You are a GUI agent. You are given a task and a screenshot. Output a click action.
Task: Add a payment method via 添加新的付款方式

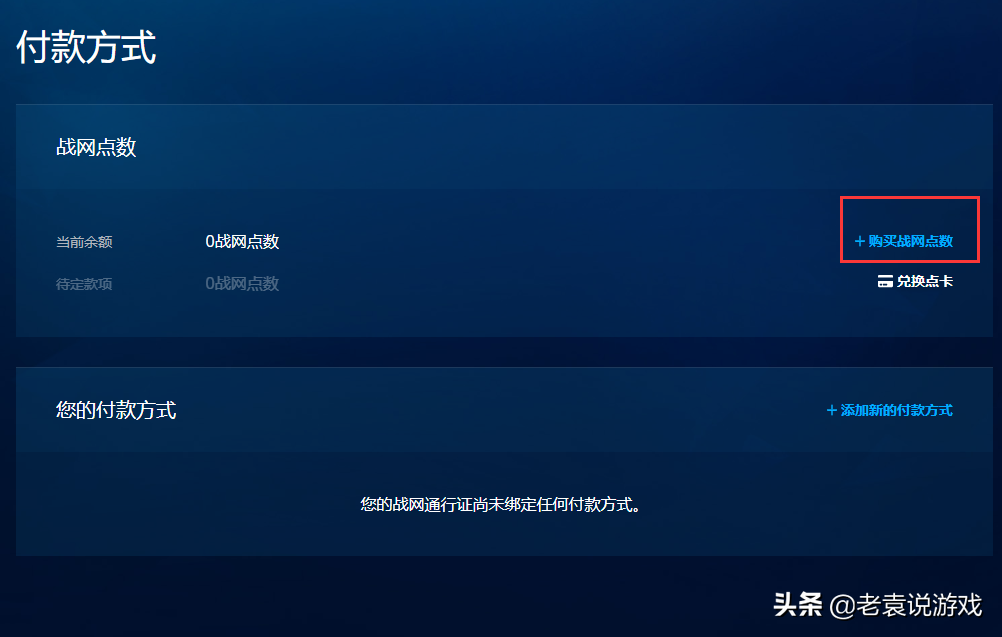(890, 410)
